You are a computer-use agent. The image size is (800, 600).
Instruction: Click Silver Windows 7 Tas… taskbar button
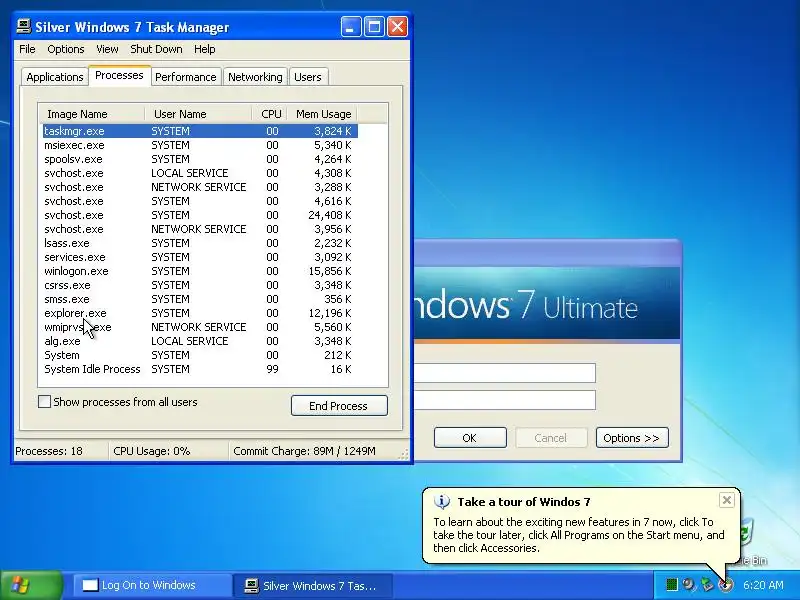point(313,585)
